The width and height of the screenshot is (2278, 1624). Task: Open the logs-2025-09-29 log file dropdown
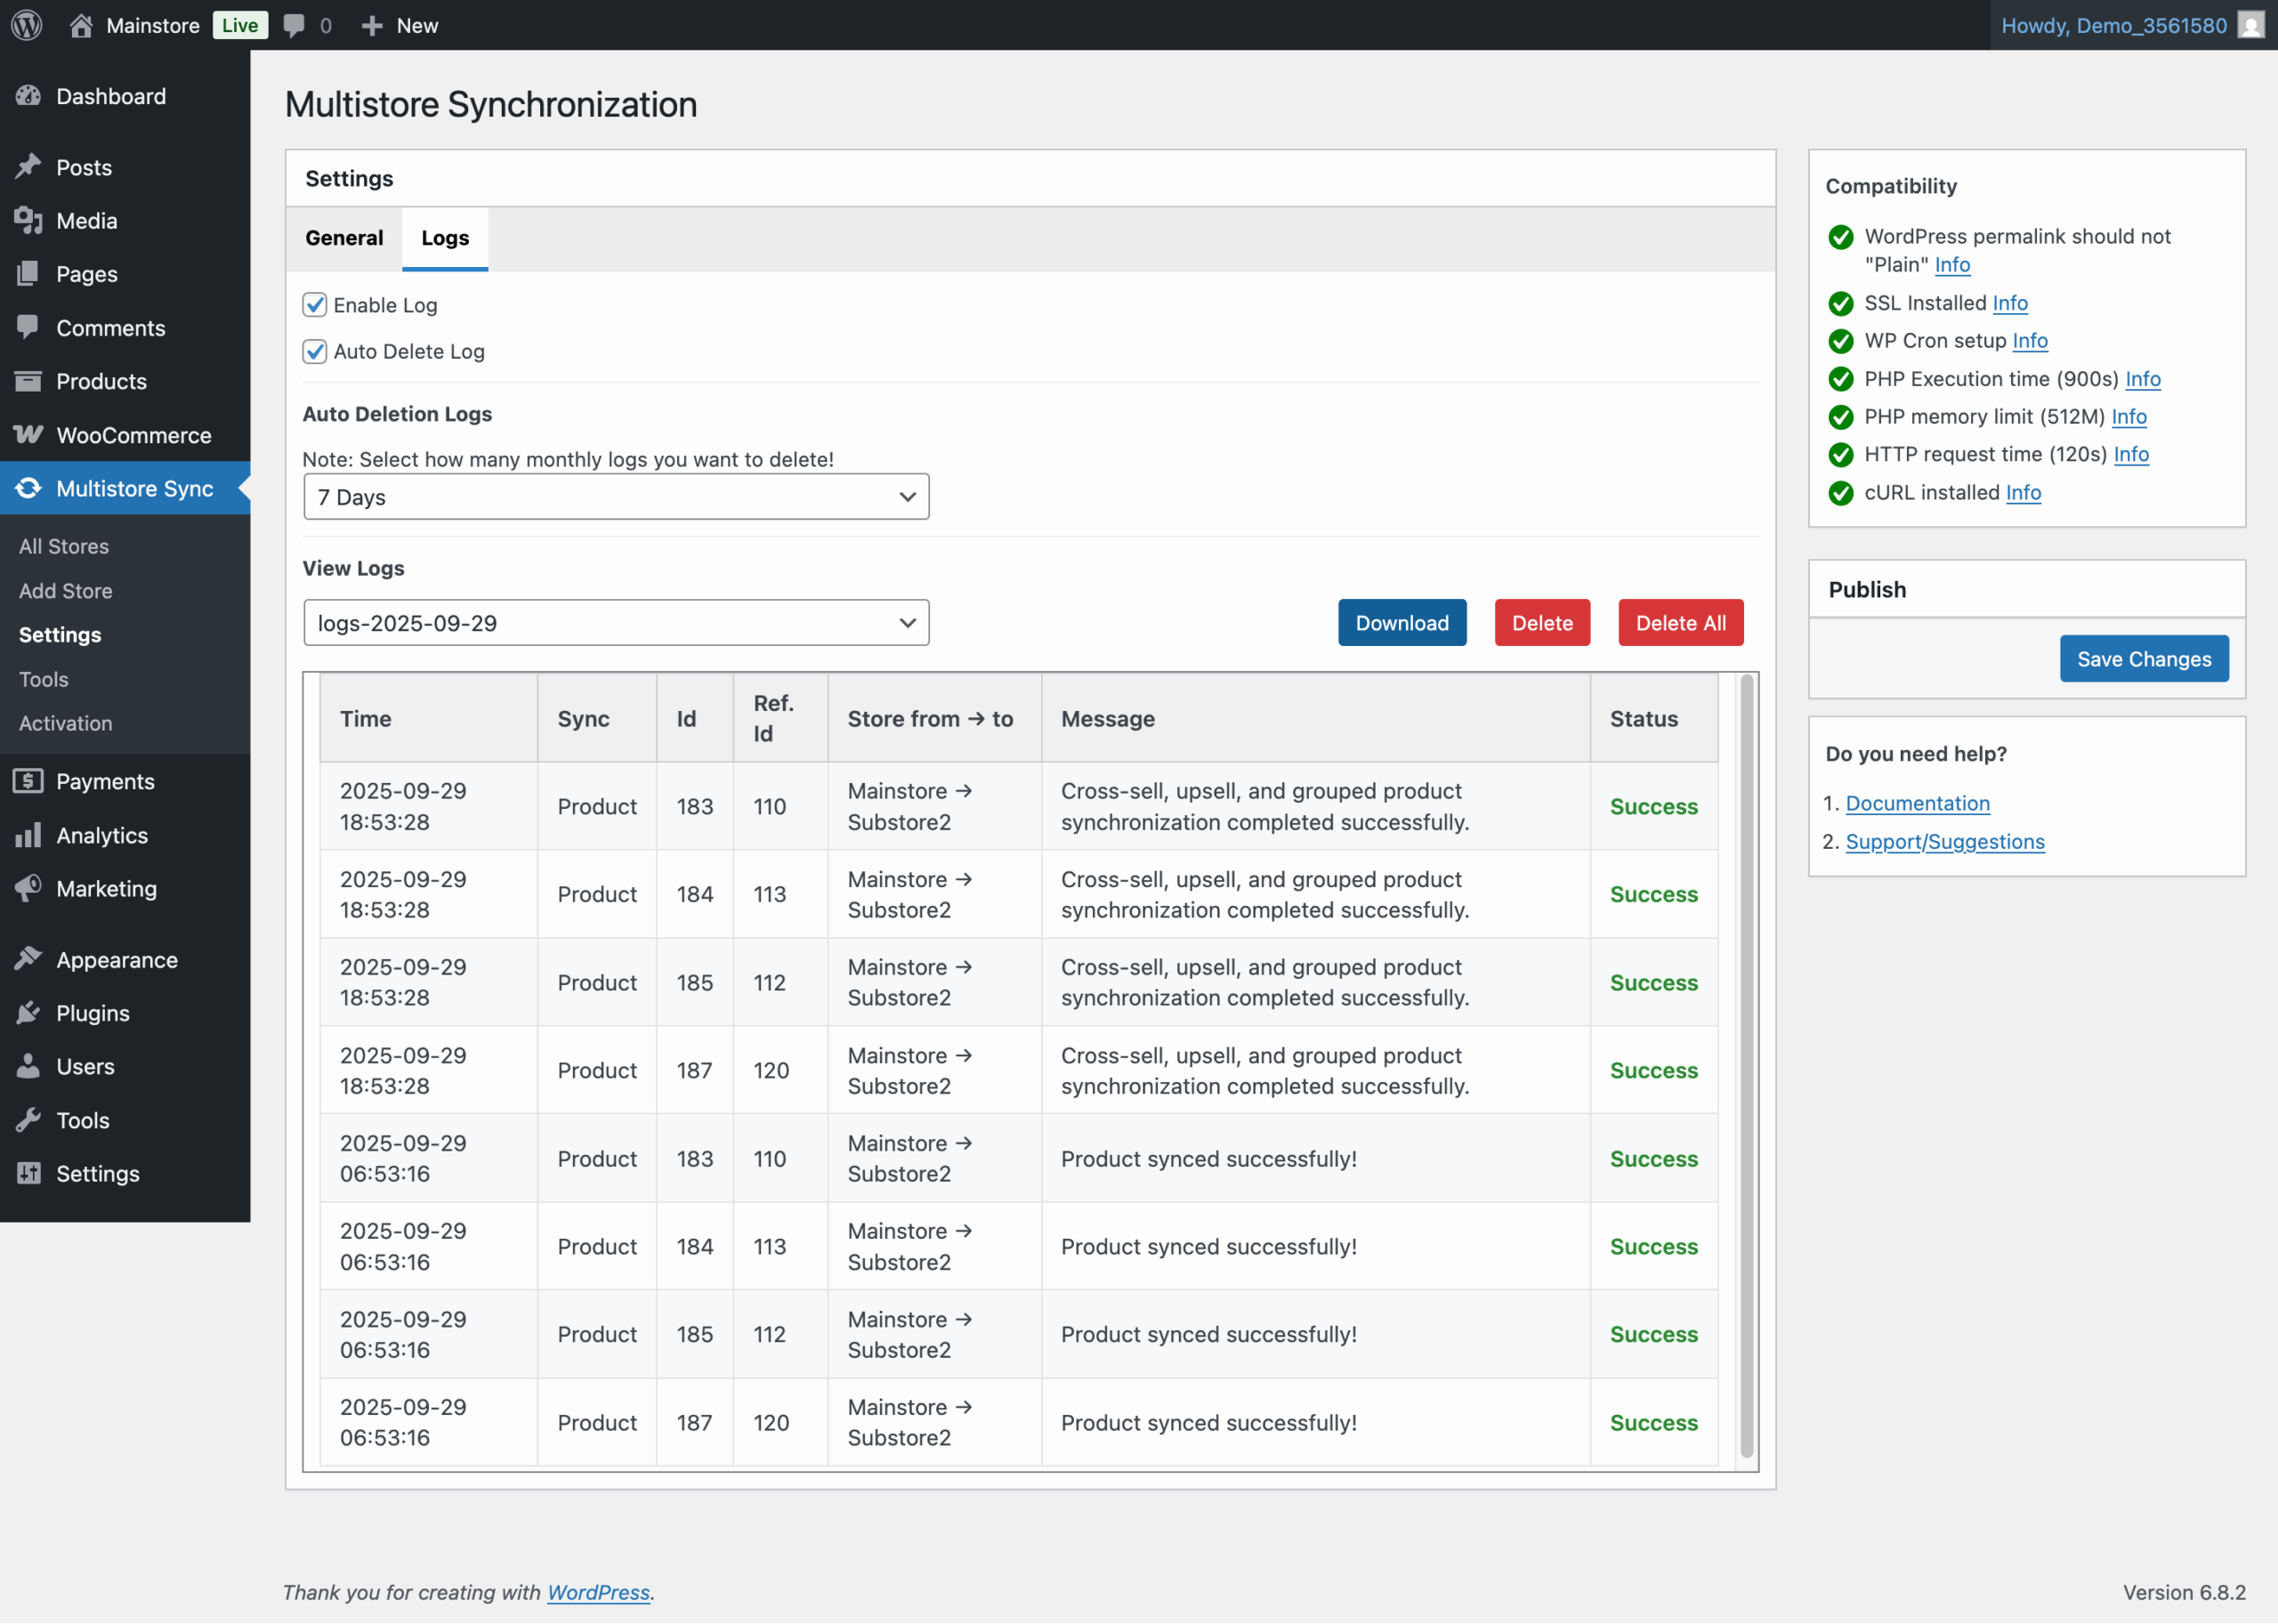tap(616, 623)
